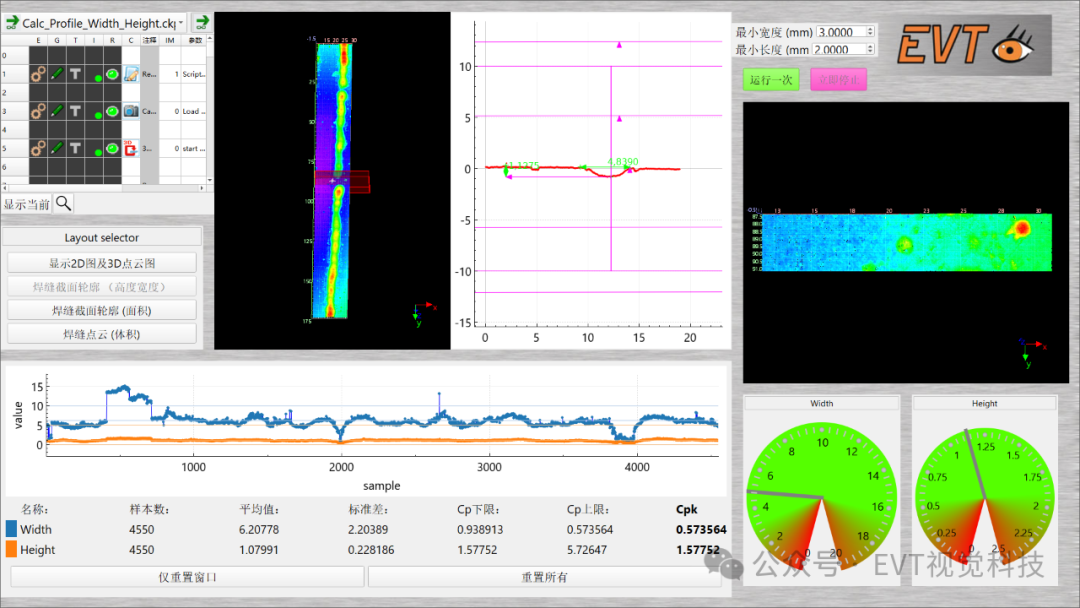Click the T icon in row 5

tap(75, 148)
